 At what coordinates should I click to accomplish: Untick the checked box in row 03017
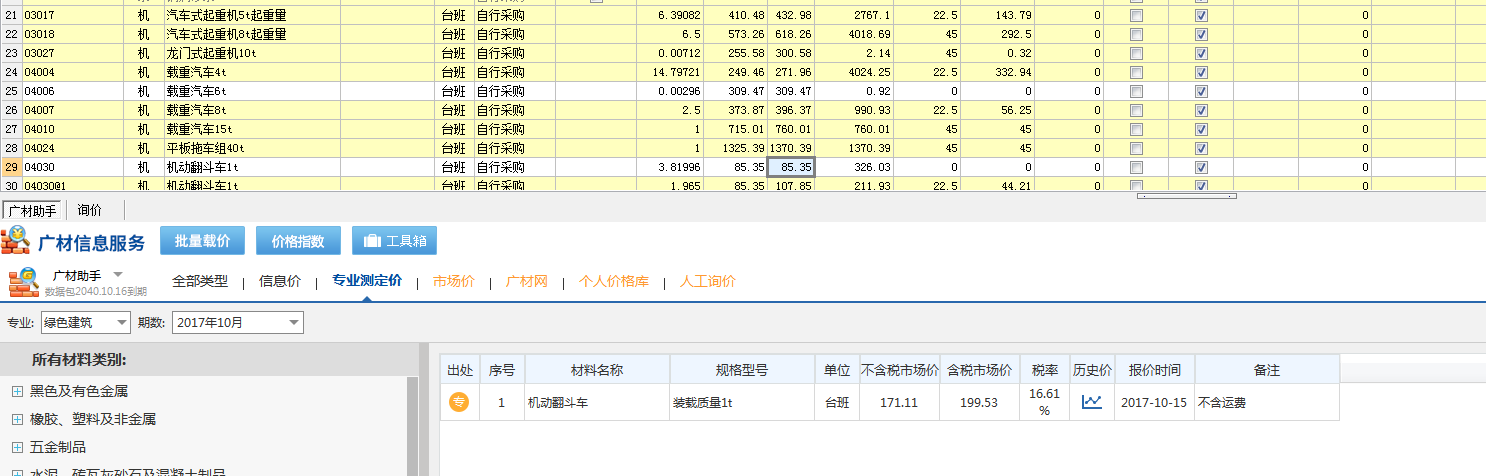(x=1201, y=16)
